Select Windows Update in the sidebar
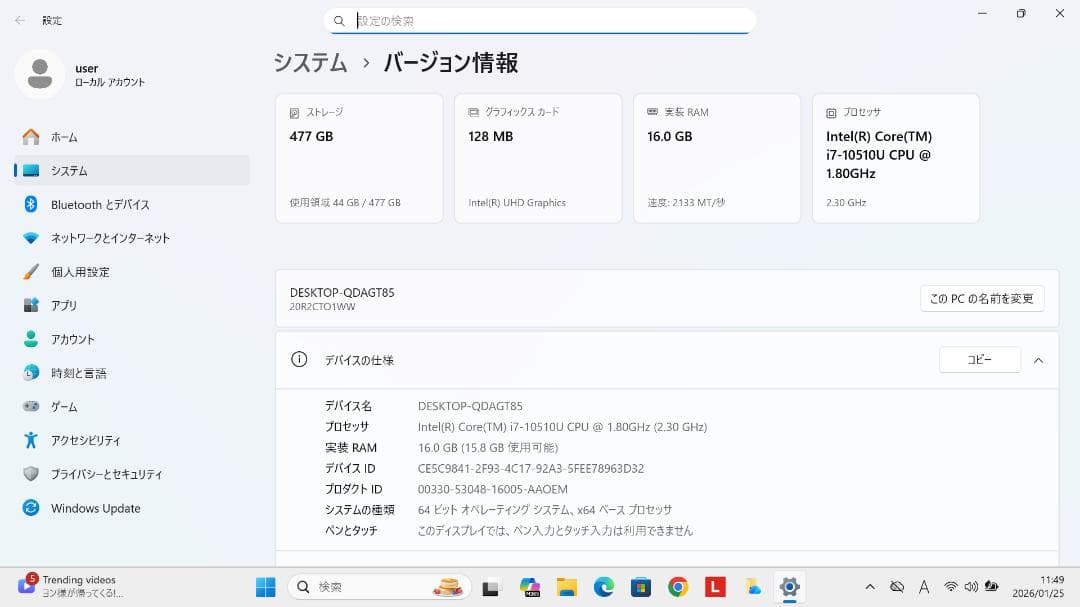The height and width of the screenshot is (607, 1080). coord(96,508)
